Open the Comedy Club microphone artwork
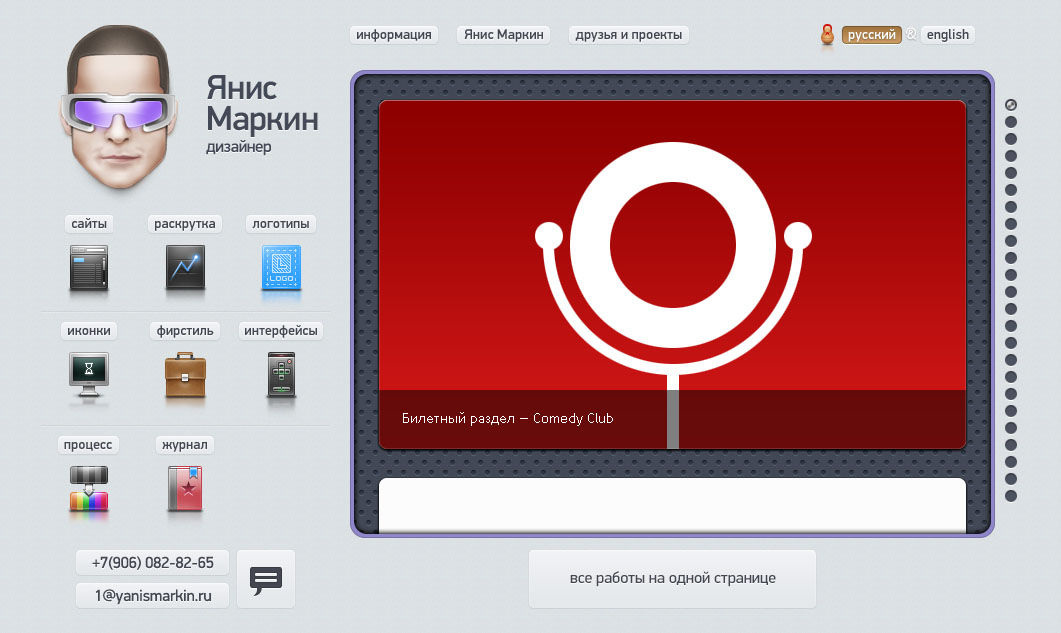The image size is (1061, 633). point(673,274)
